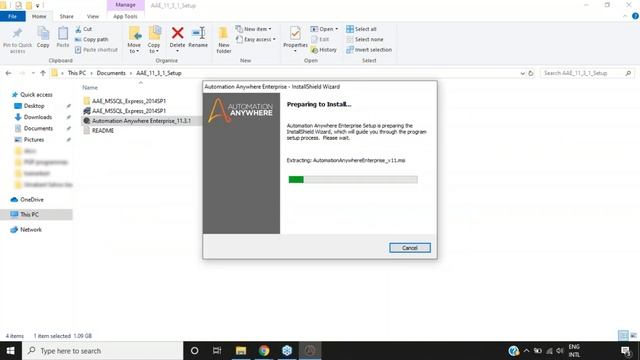Click the Copy ribbon icon
Image resolution: width=640 pixels, height=360 pixels.
click(43, 33)
